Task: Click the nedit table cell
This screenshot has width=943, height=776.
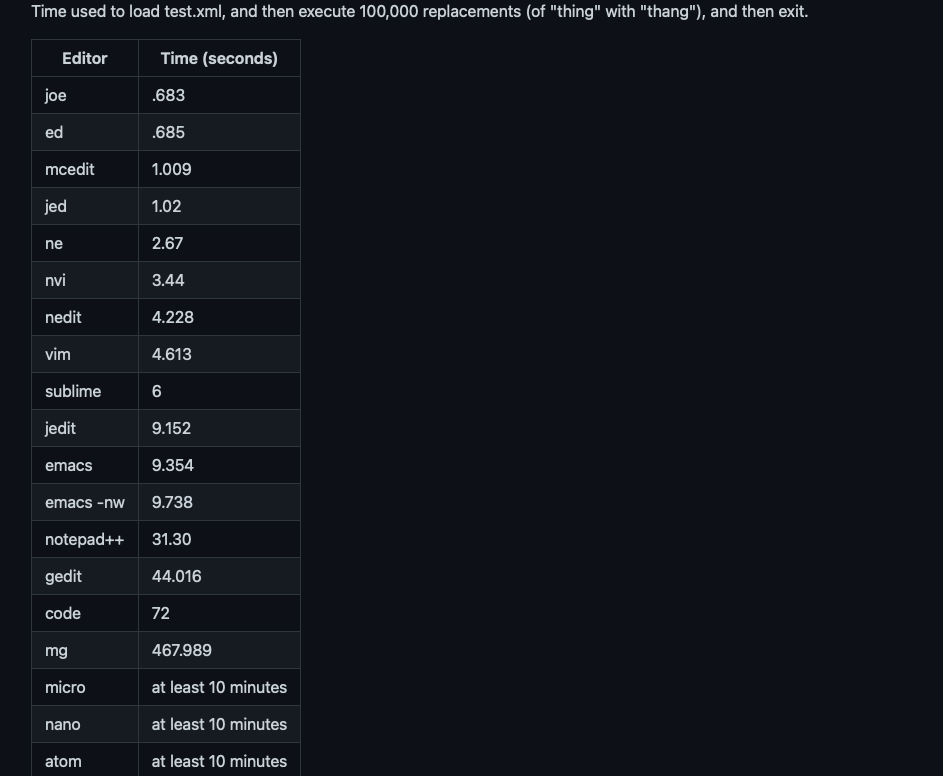Action: tap(85, 317)
